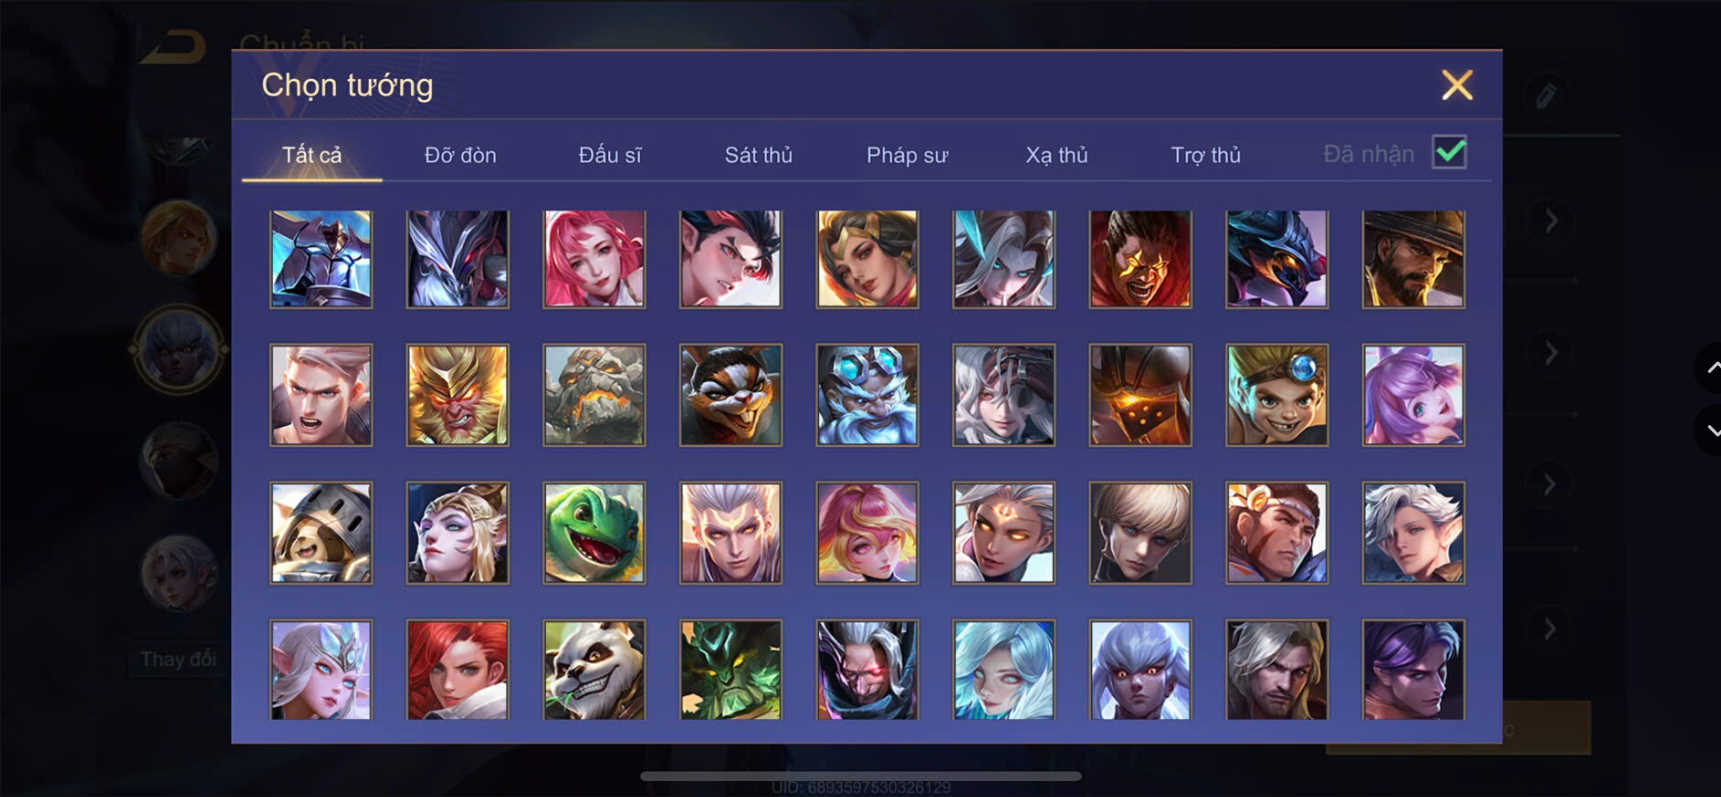The height and width of the screenshot is (797, 1721).
Task: Select the red-haired woman hero portrait
Action: tap(458, 670)
